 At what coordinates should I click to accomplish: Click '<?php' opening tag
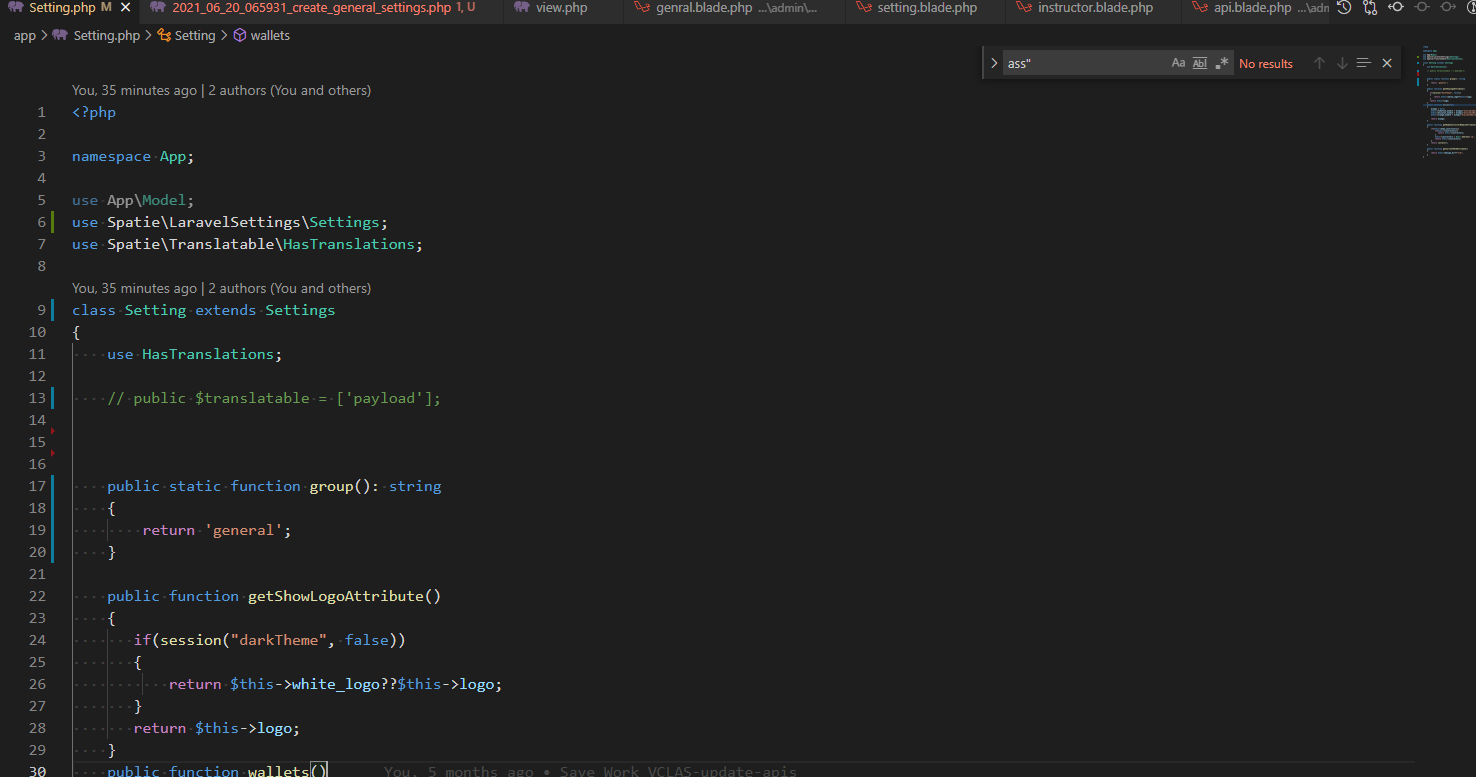[94, 112]
